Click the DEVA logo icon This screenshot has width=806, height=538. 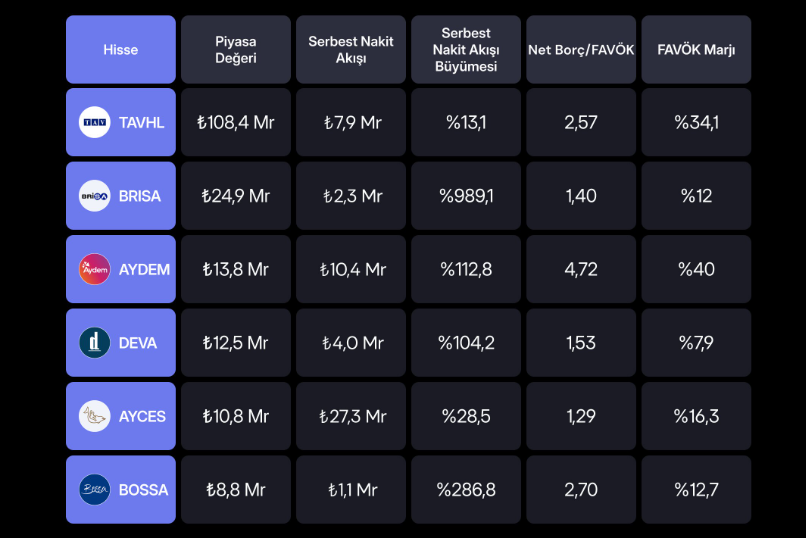pos(95,343)
